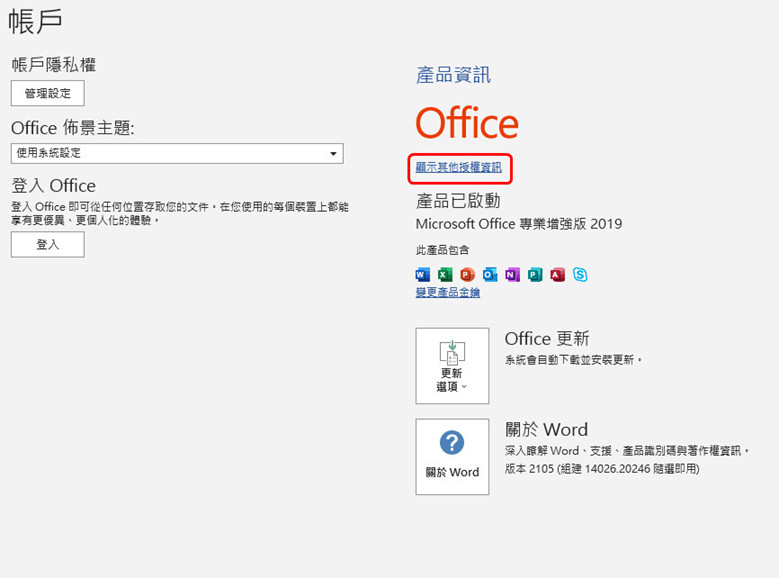
Task: Click the Access app icon
Action: coord(557,274)
